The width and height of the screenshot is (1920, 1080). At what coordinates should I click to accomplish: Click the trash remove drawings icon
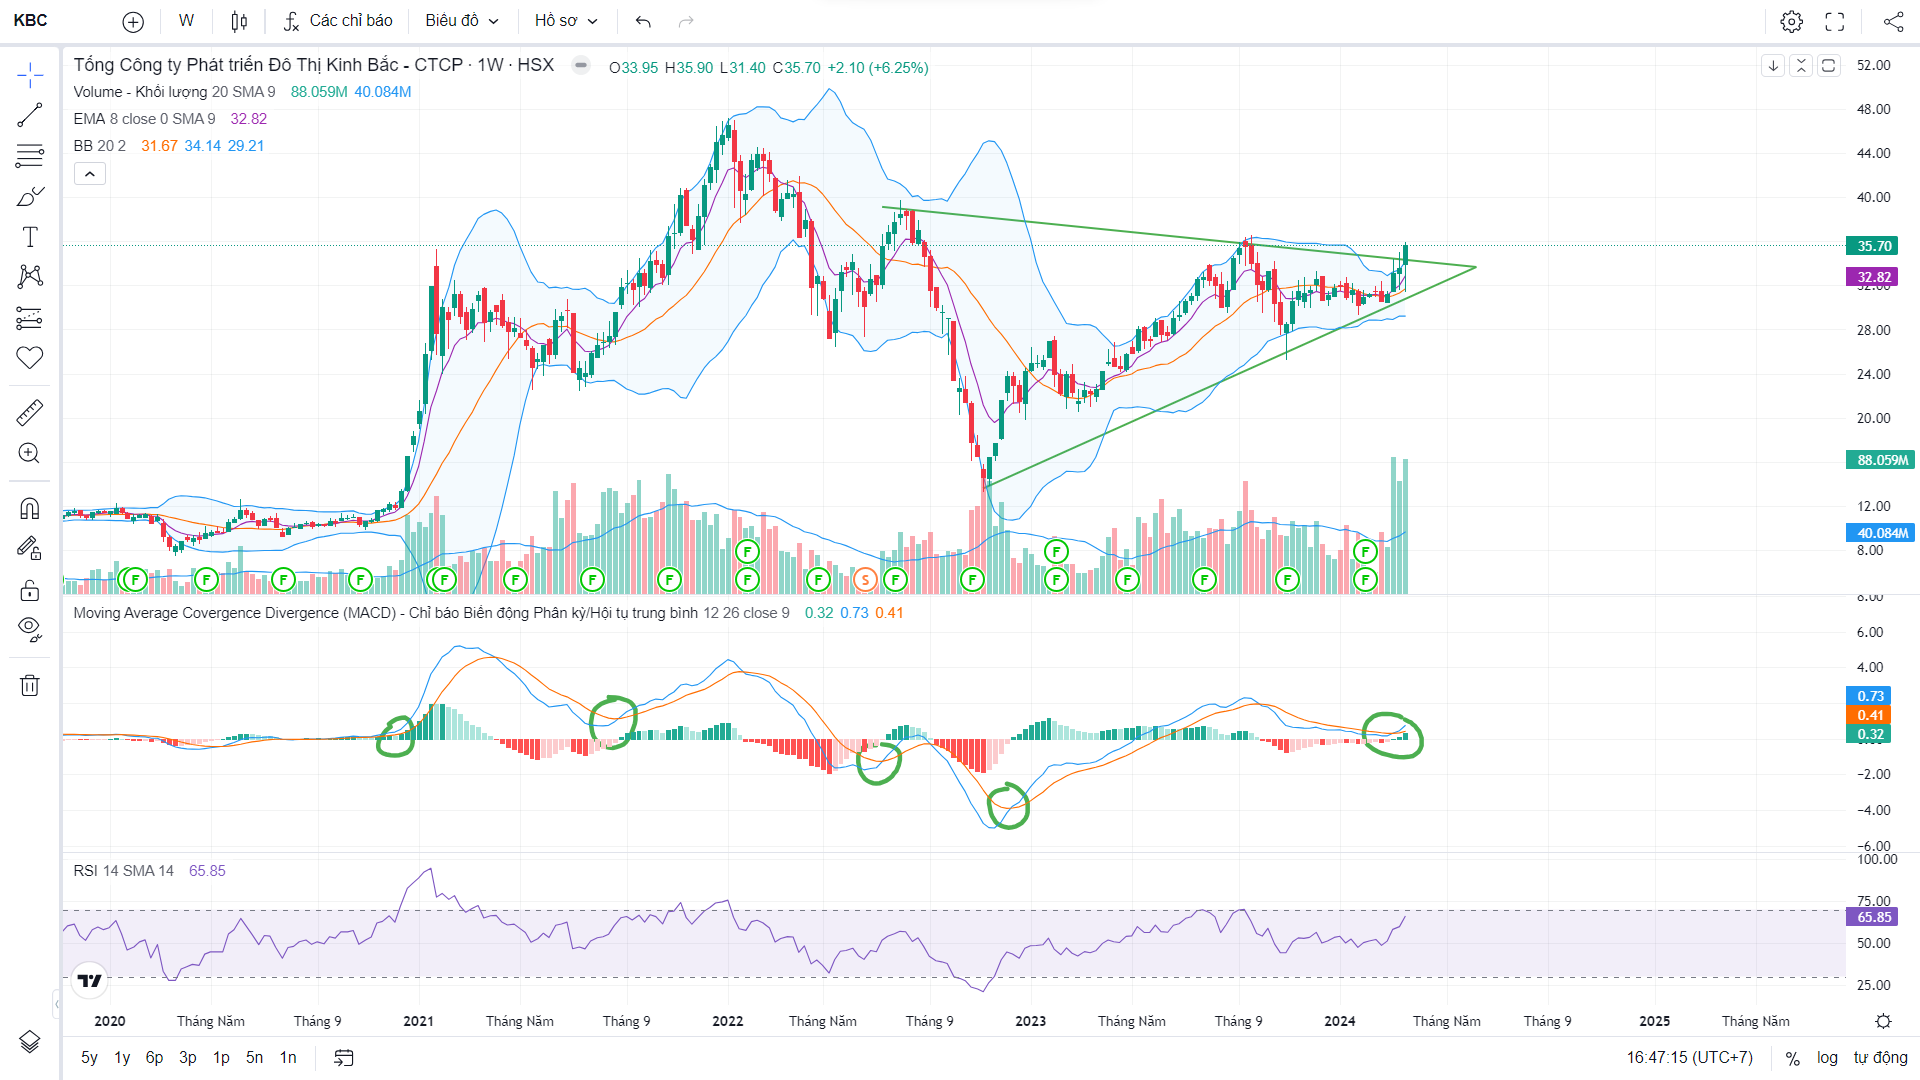tap(30, 685)
